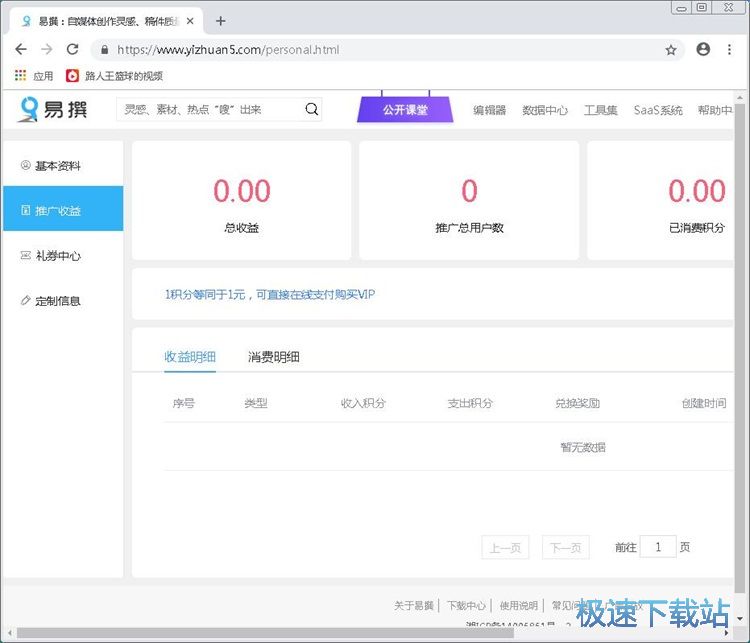Open the 应用 apps grid shortcut

click(x=33, y=76)
